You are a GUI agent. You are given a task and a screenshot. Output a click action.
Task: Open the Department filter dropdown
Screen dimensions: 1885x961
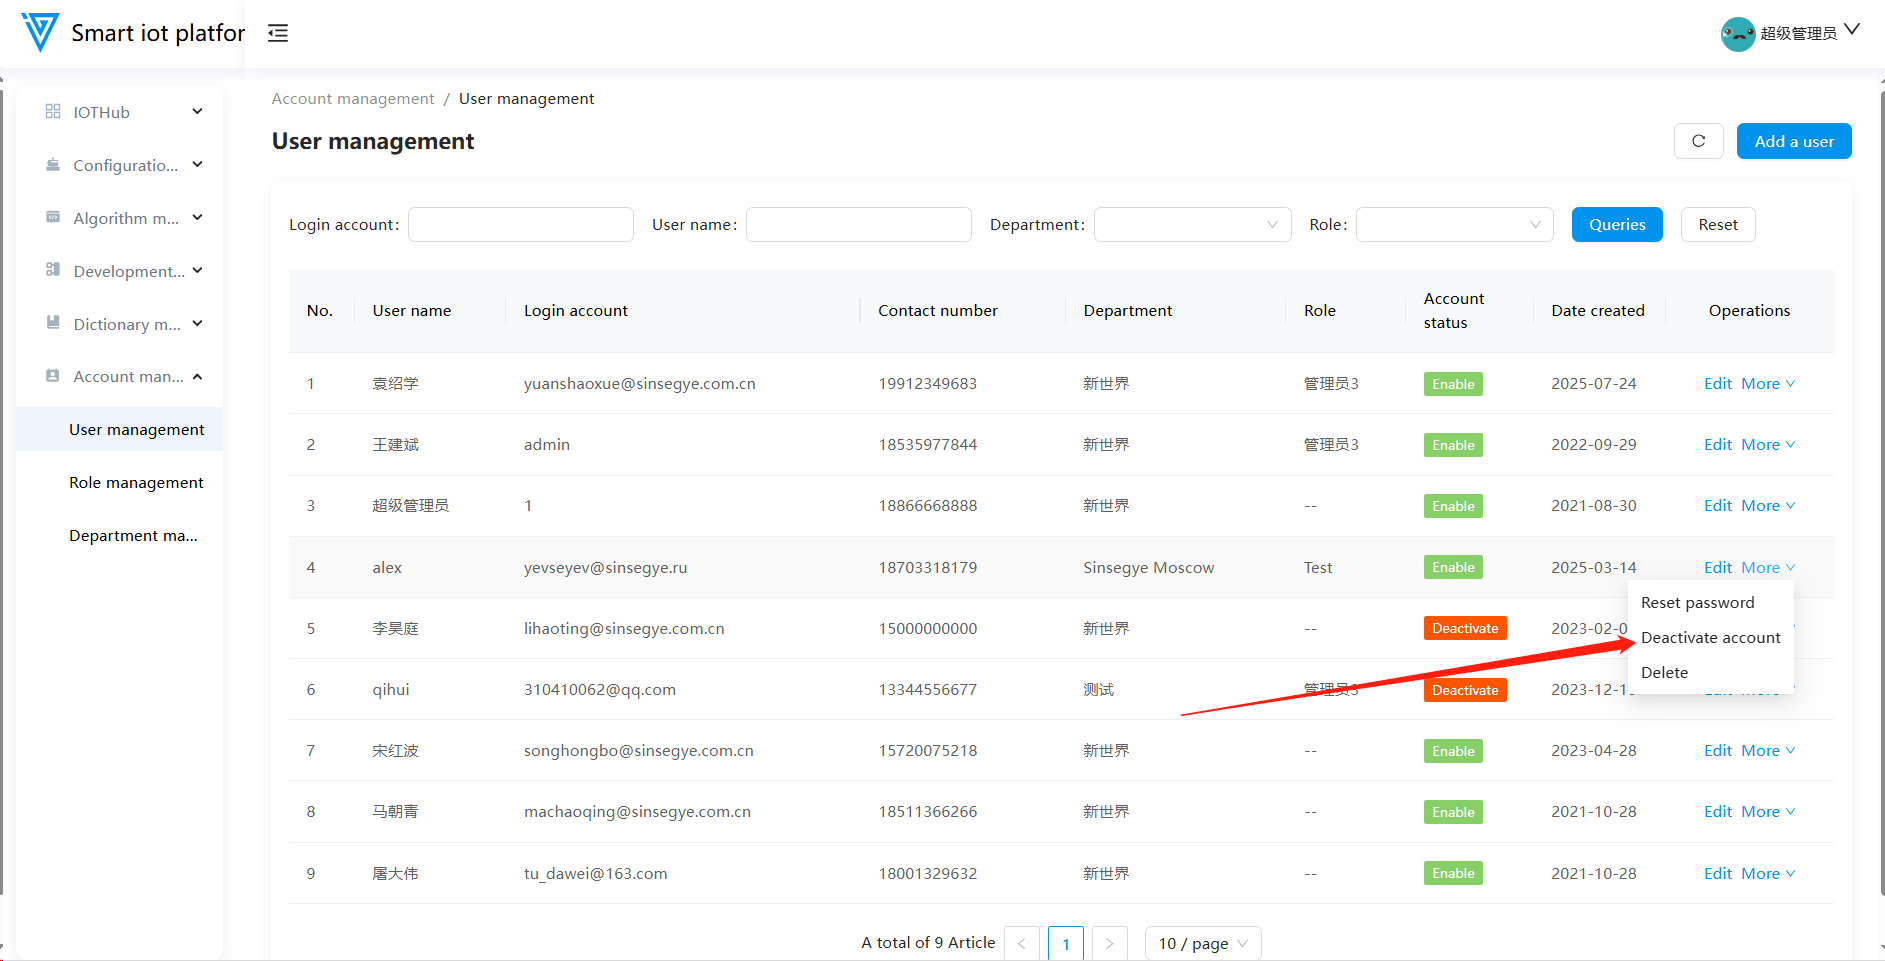(1192, 225)
